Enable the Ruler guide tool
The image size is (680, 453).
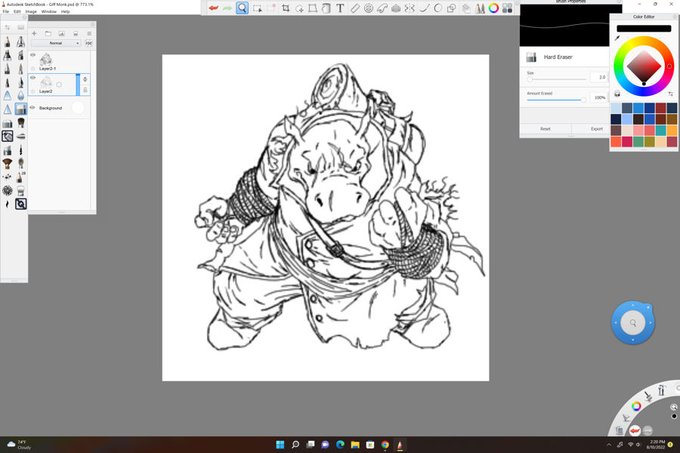tap(354, 8)
